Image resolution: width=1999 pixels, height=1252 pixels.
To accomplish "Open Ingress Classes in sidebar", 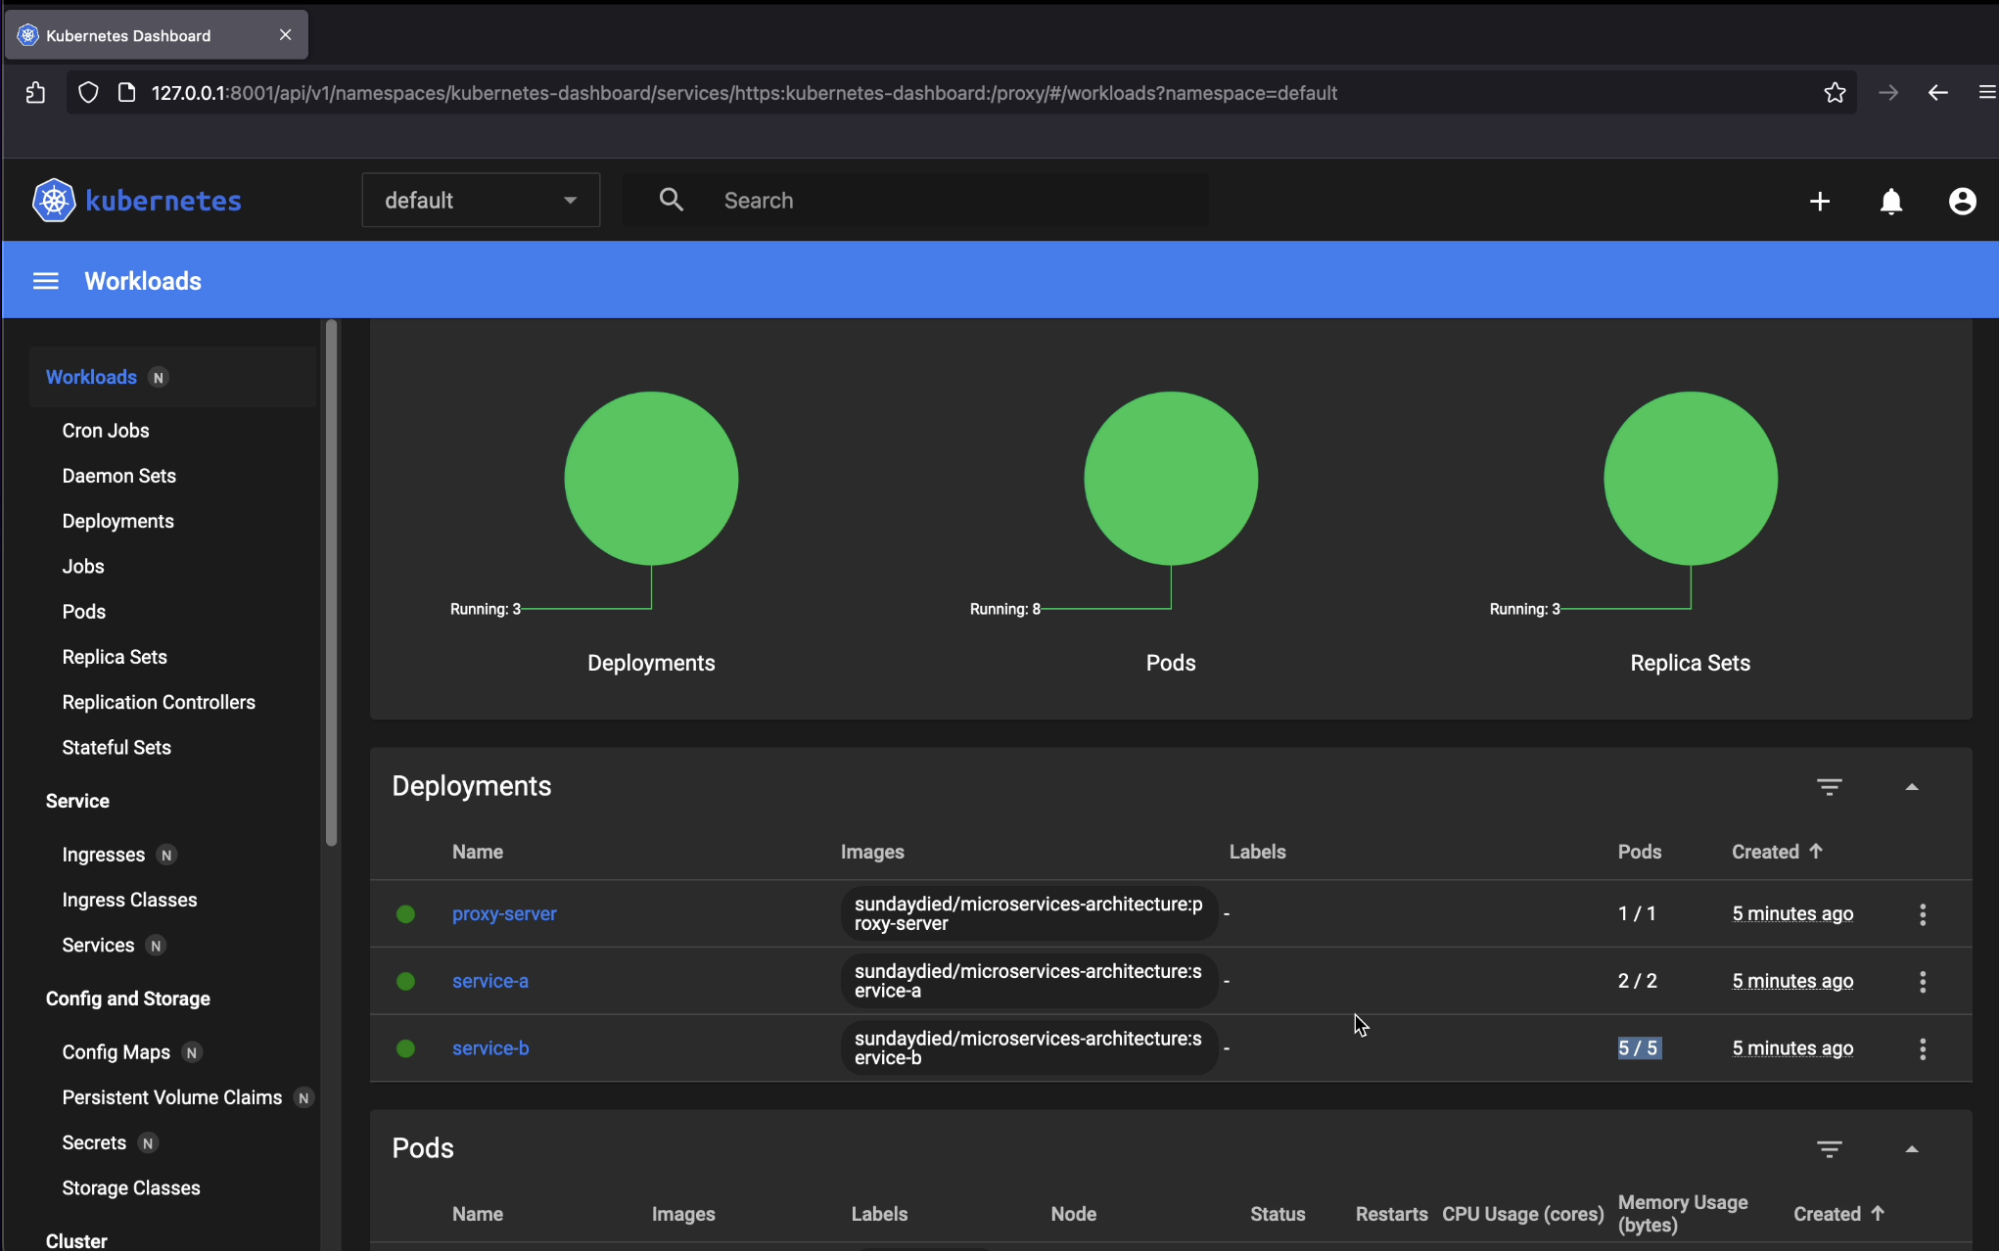I will (129, 900).
